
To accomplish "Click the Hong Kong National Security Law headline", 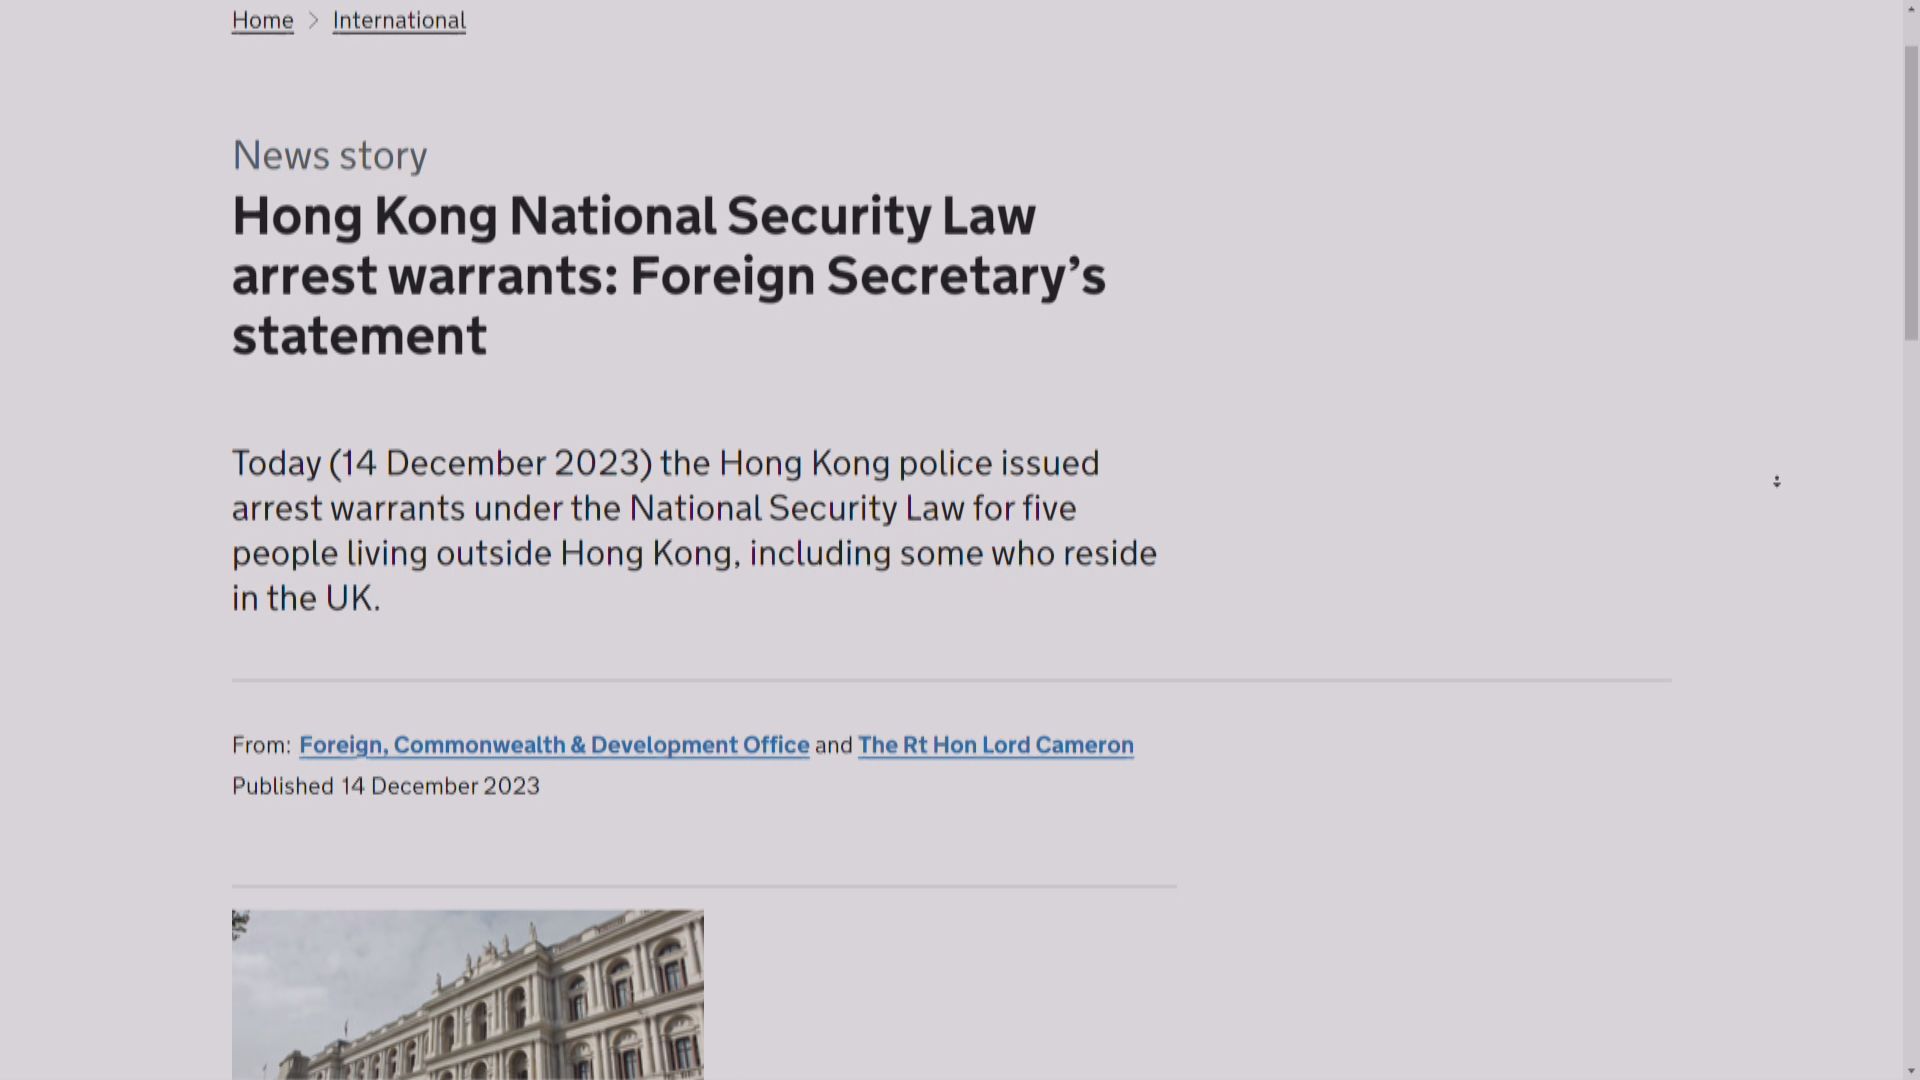I will coord(634,216).
